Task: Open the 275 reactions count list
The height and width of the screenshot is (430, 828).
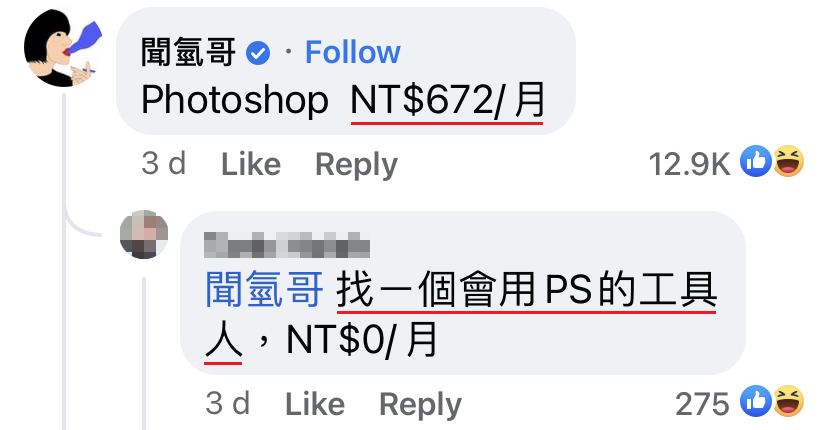Action: click(x=702, y=405)
